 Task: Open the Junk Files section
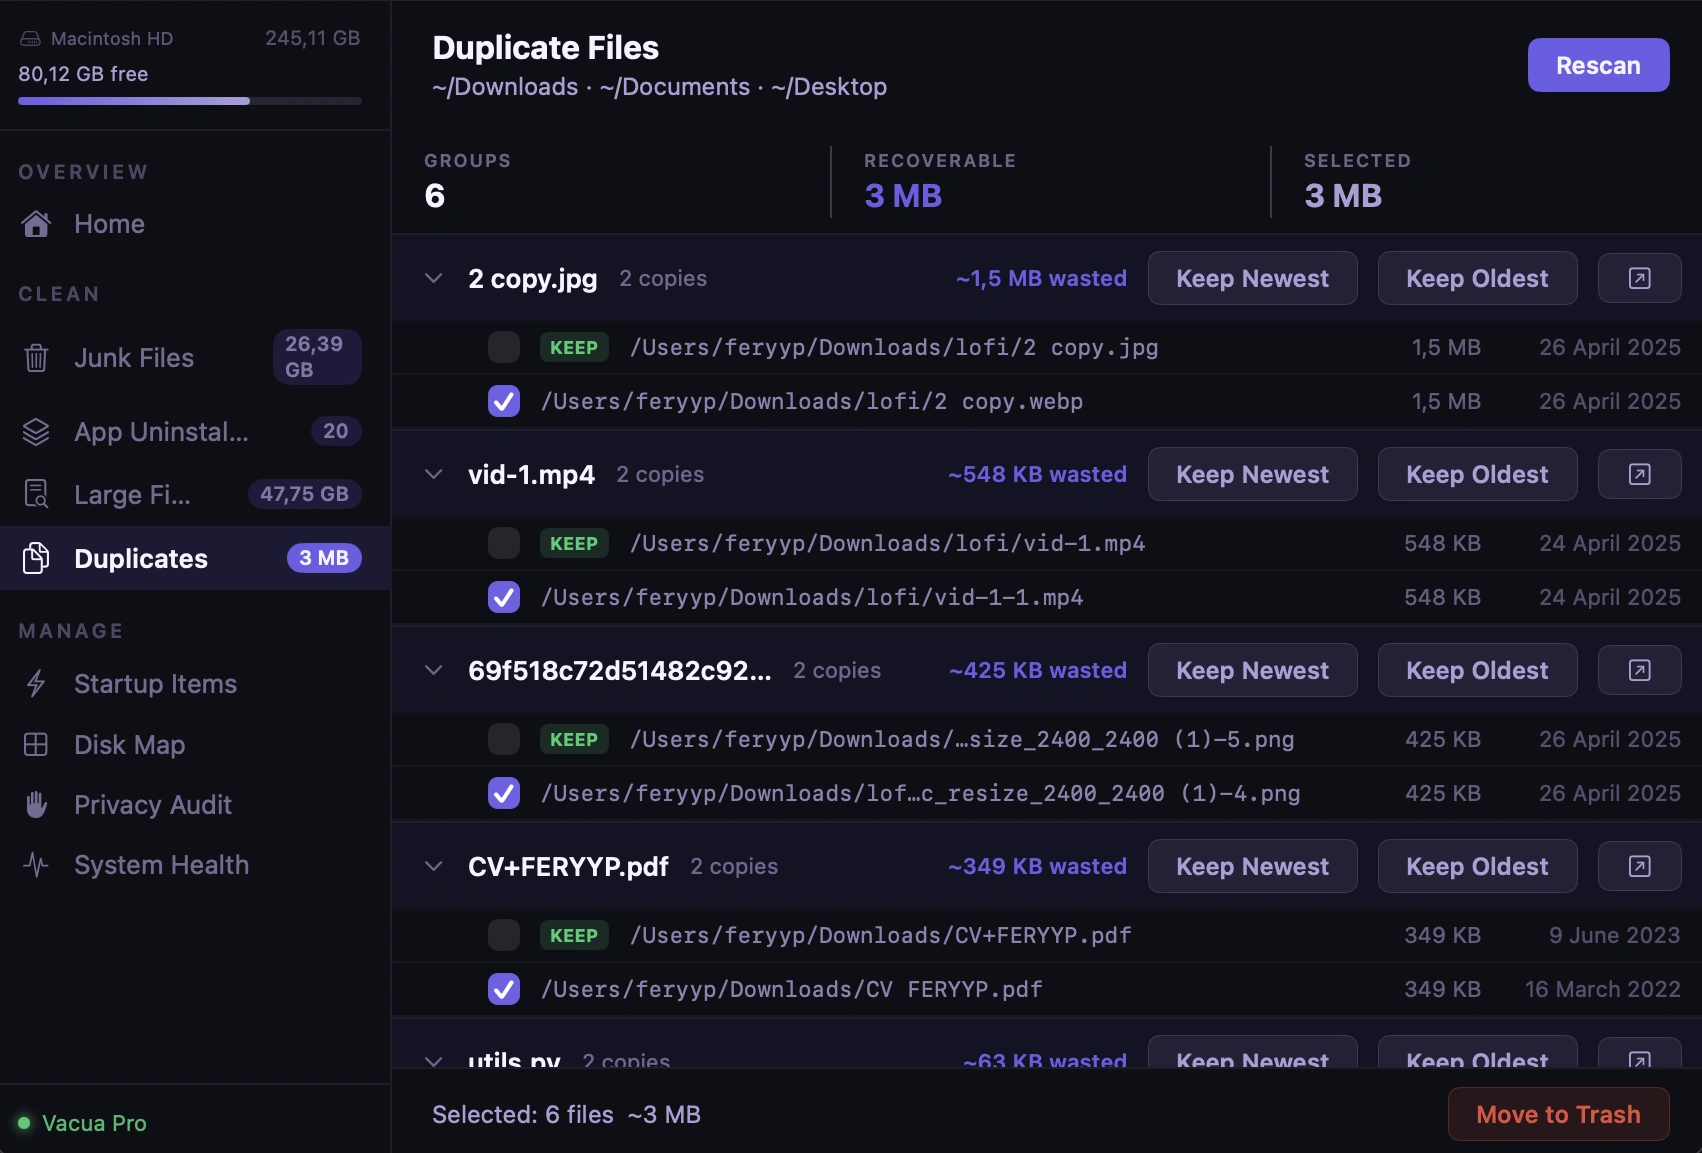click(x=195, y=358)
